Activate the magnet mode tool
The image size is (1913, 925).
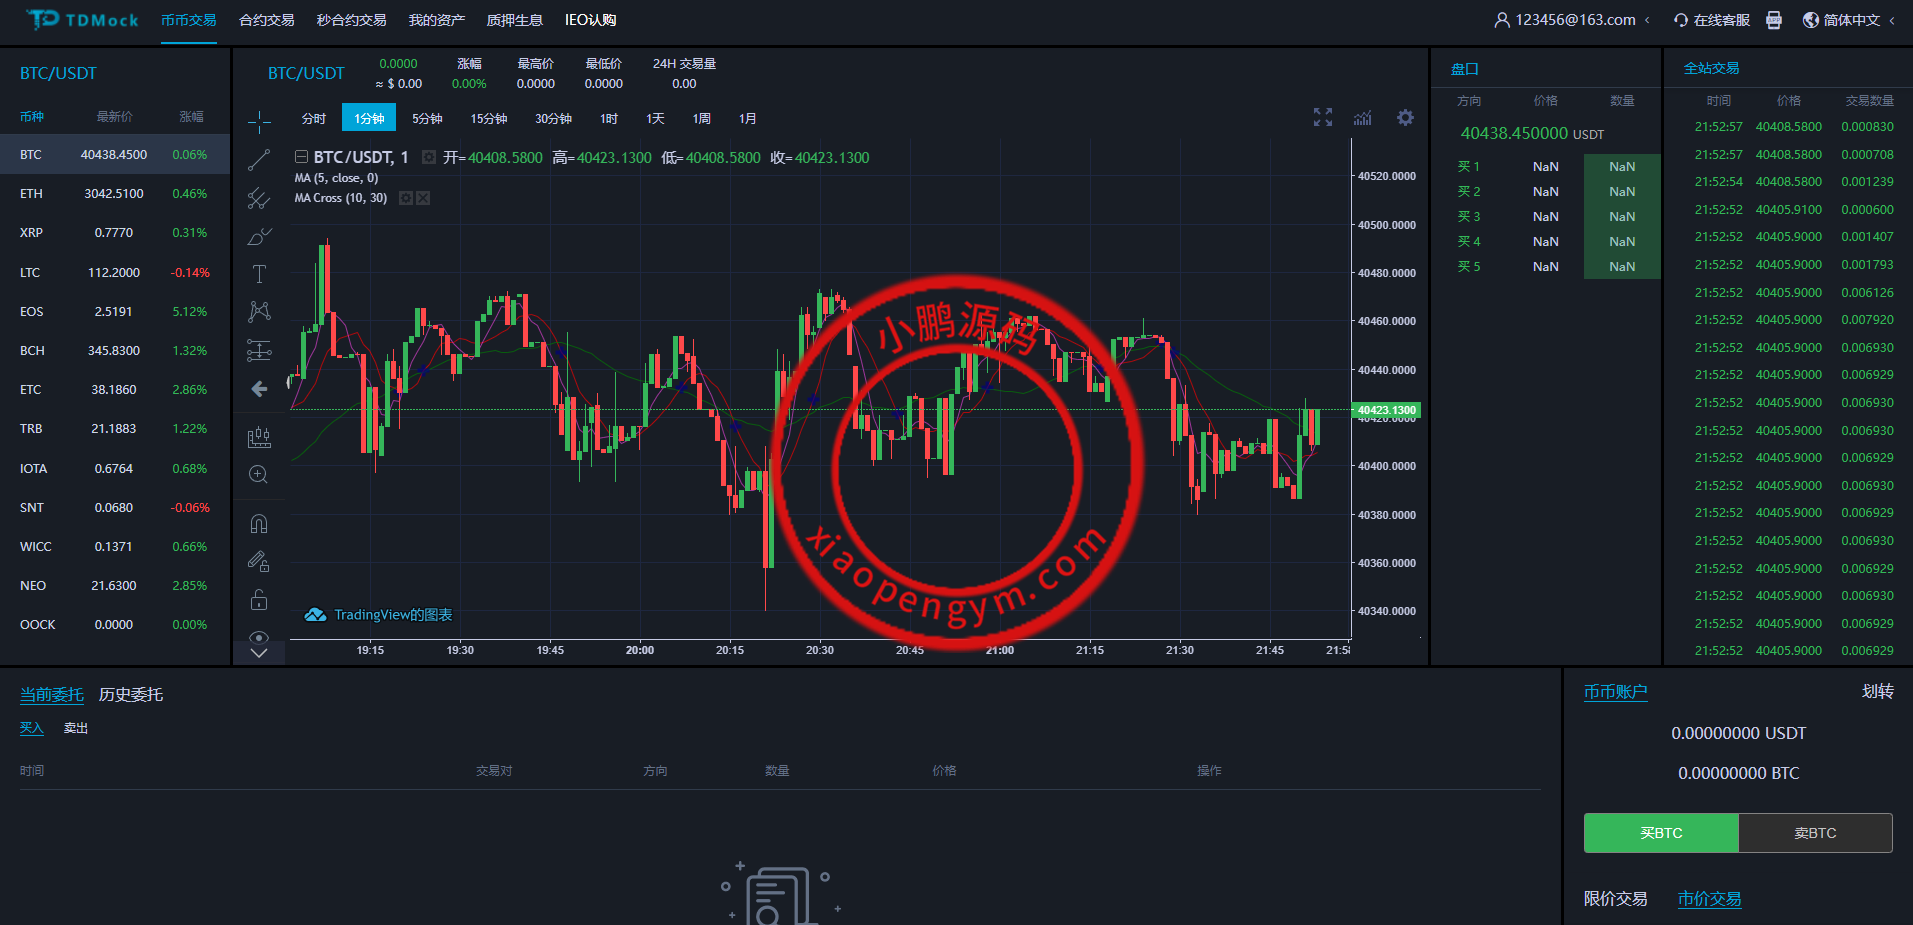(259, 524)
